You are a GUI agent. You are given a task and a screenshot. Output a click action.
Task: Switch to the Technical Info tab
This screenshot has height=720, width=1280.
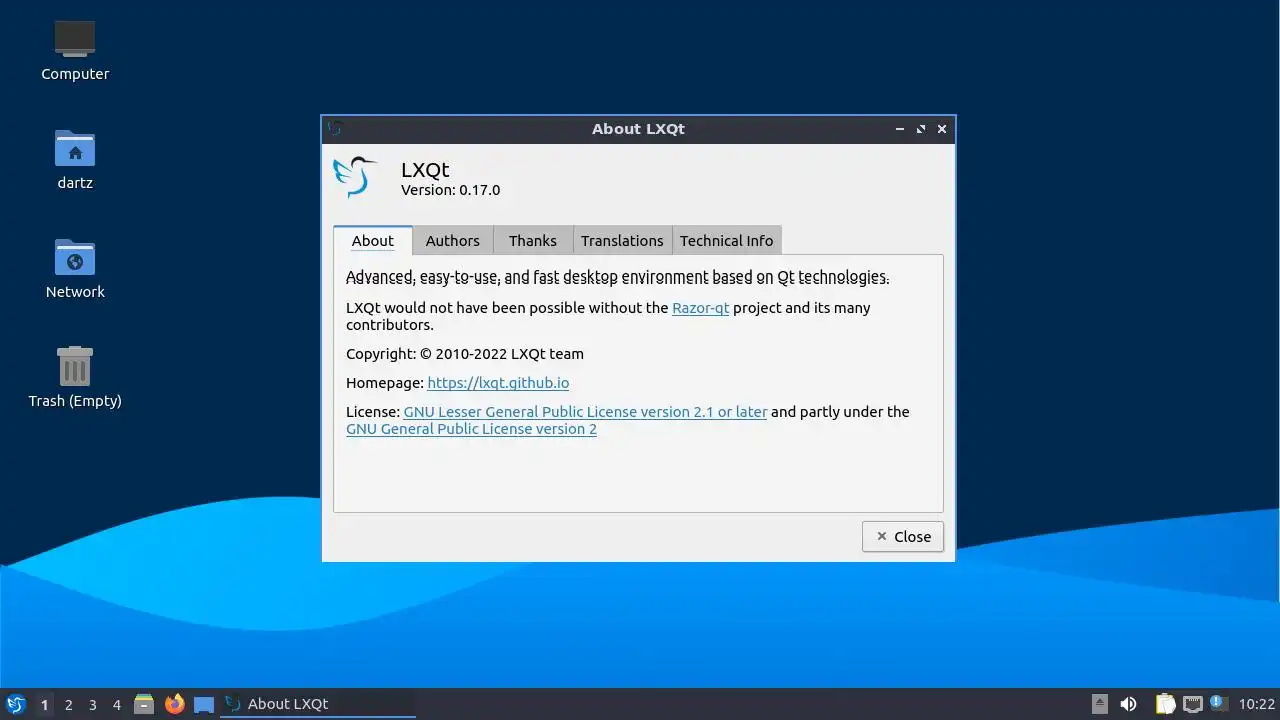[727, 241]
